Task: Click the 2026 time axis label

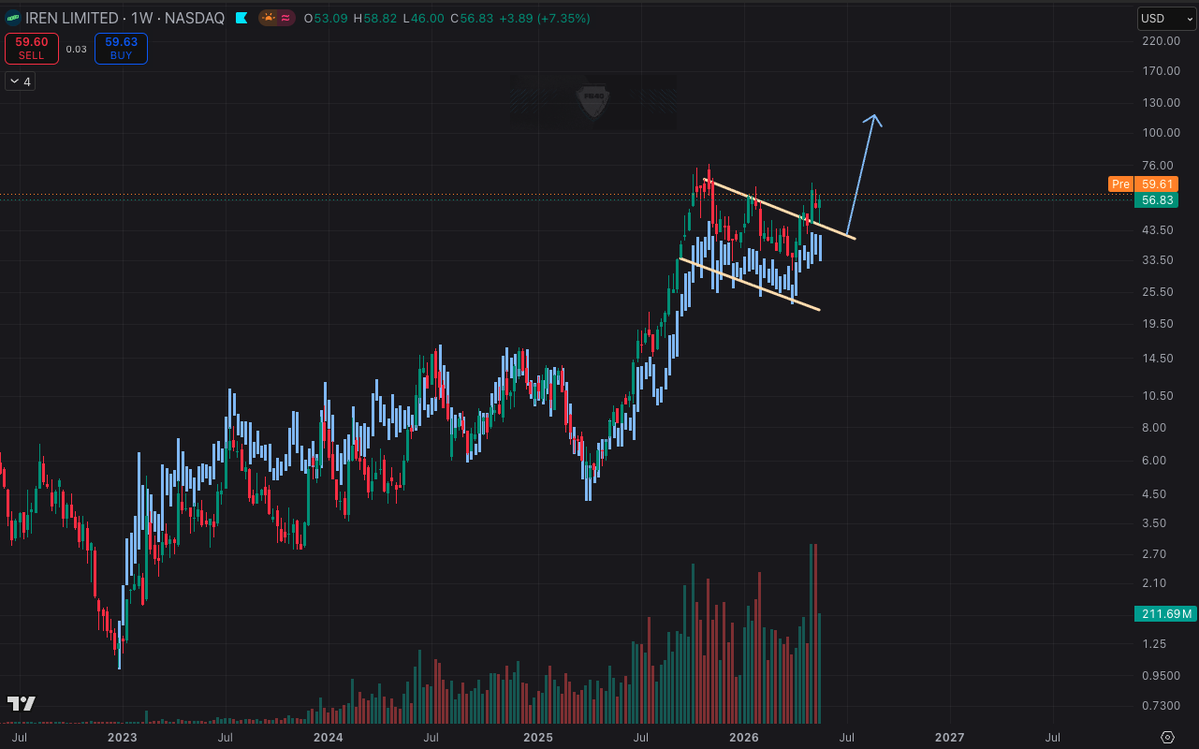Action: pyautogui.click(x=744, y=738)
